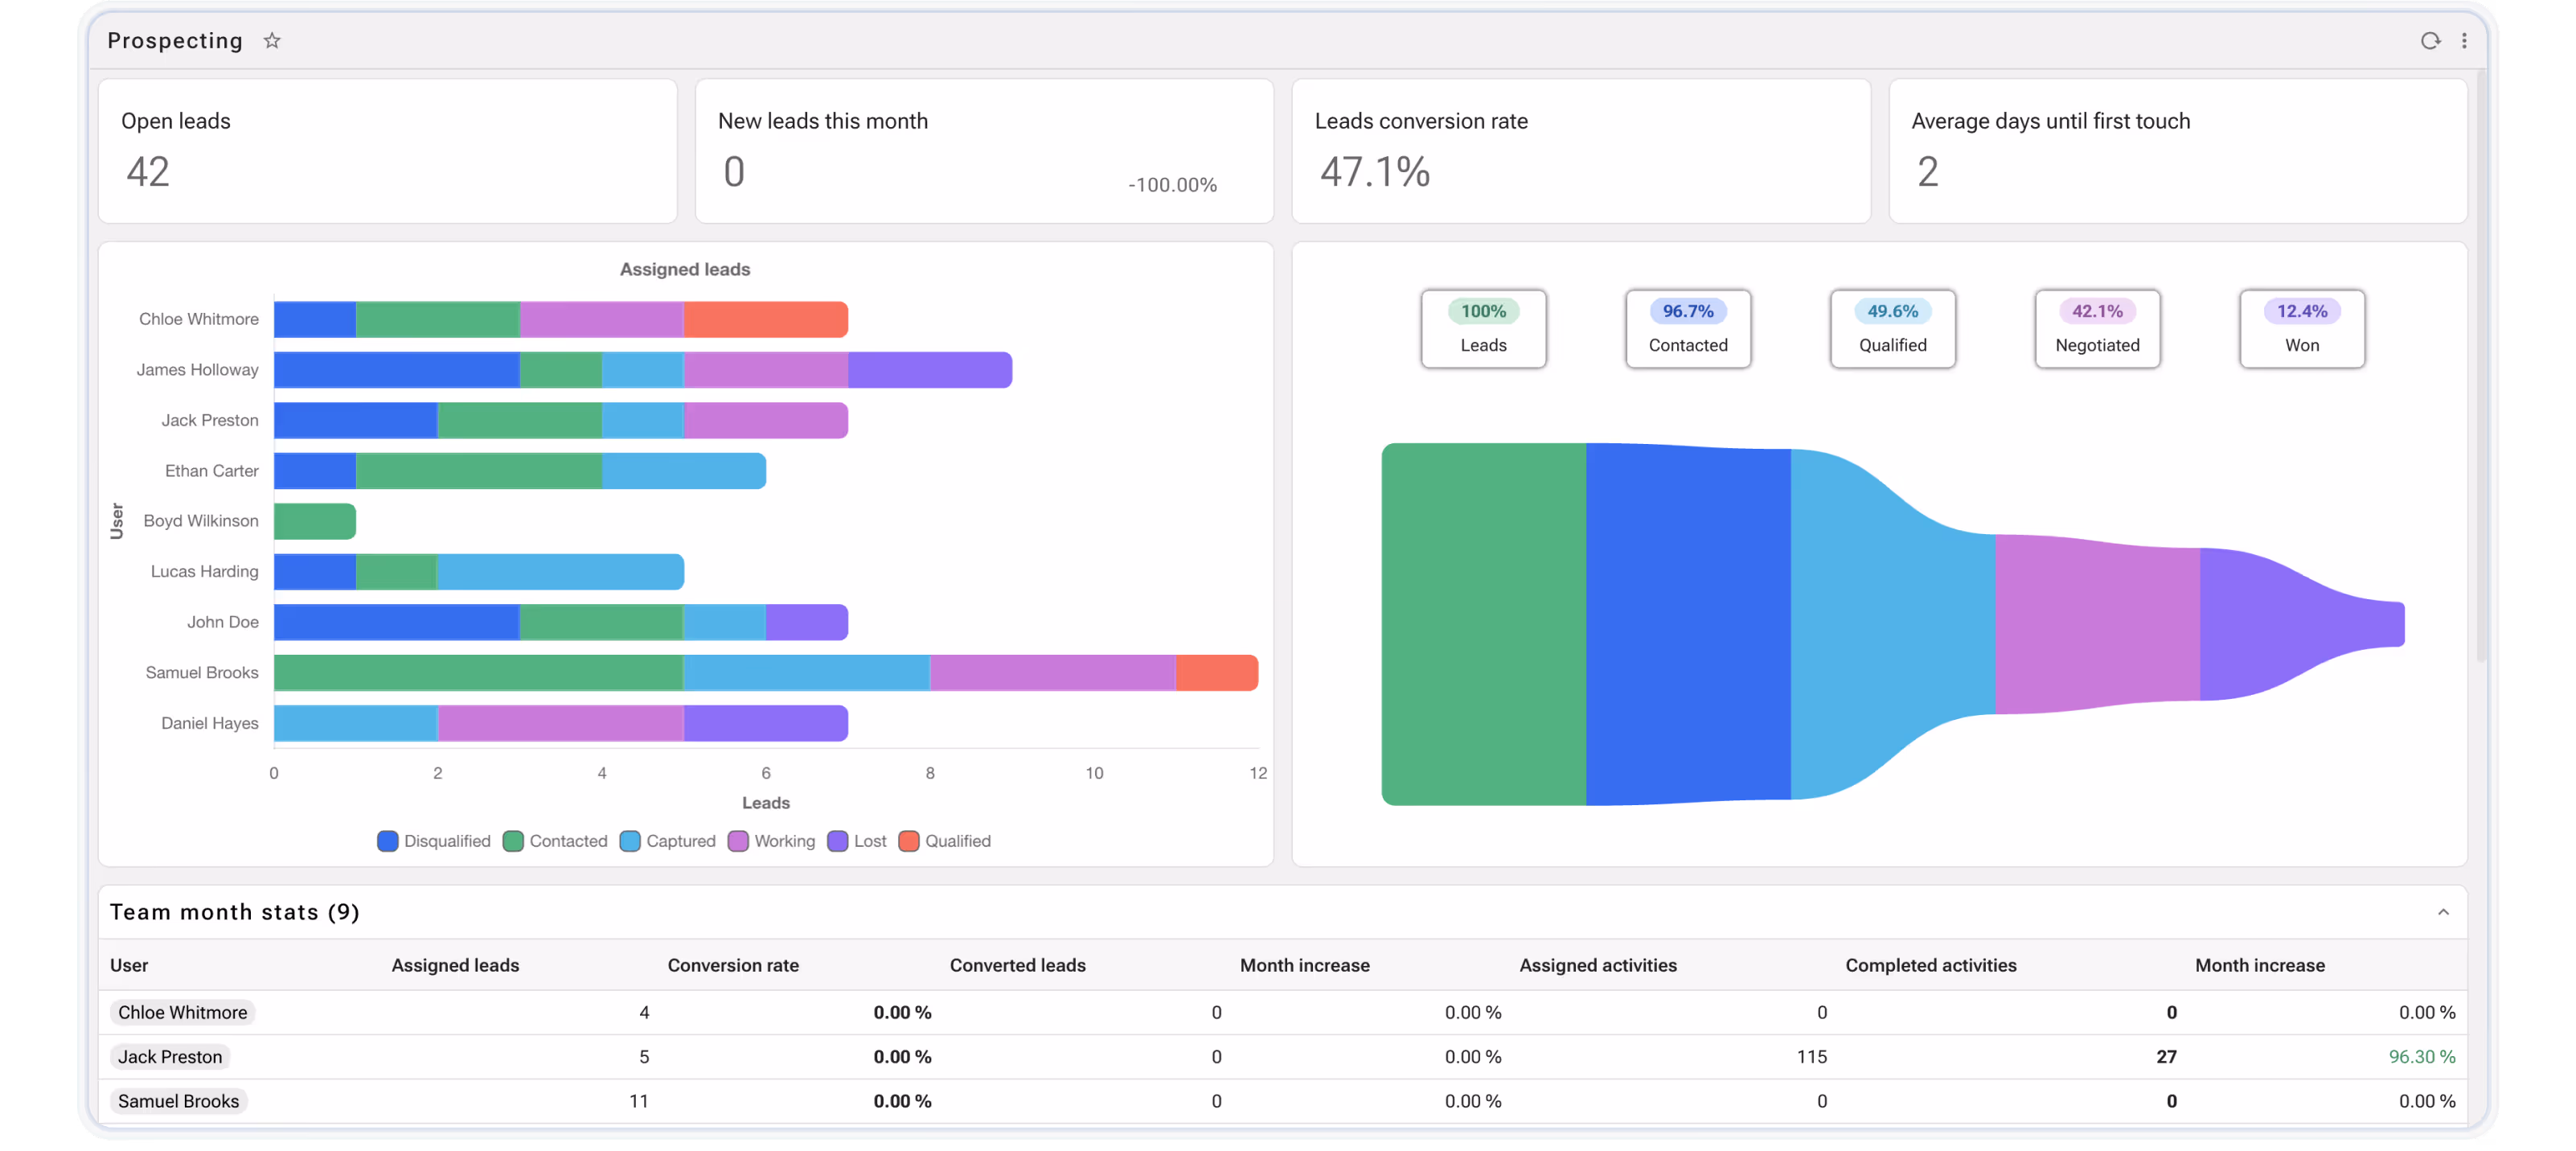Click Samuel Brooks' bar in Assigned leads

point(700,672)
